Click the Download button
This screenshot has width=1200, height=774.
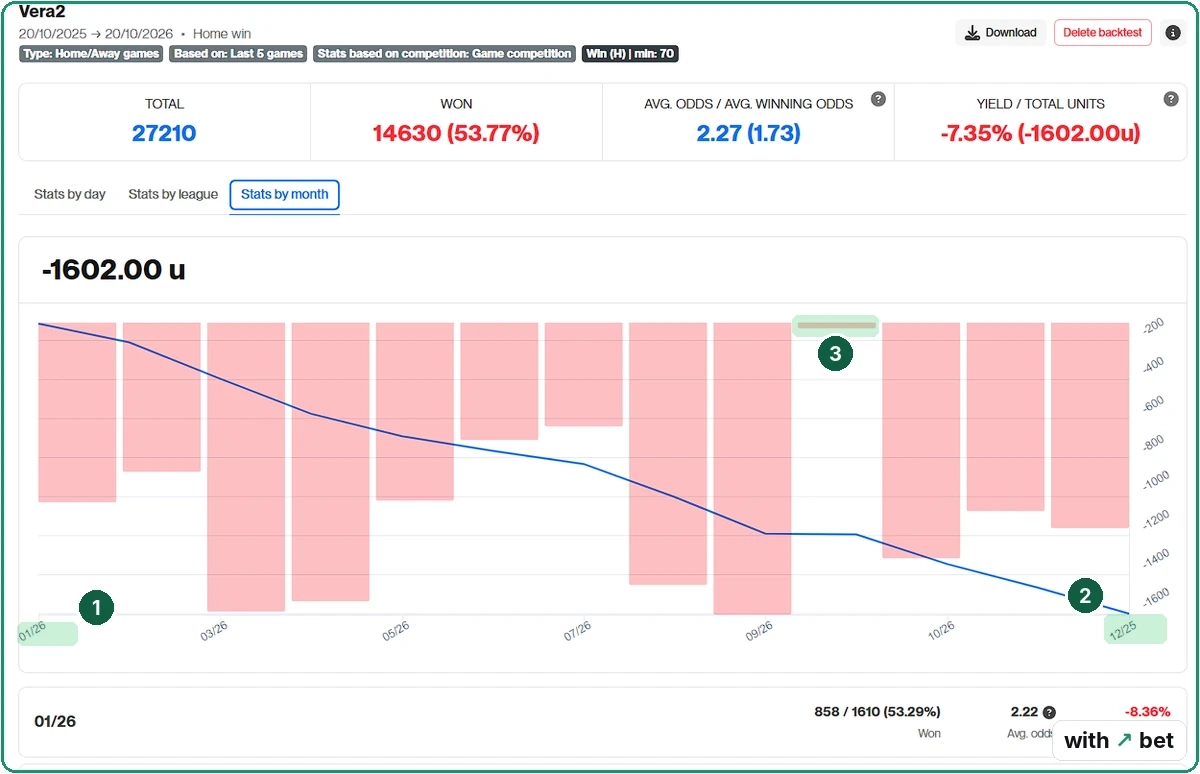(x=1000, y=32)
